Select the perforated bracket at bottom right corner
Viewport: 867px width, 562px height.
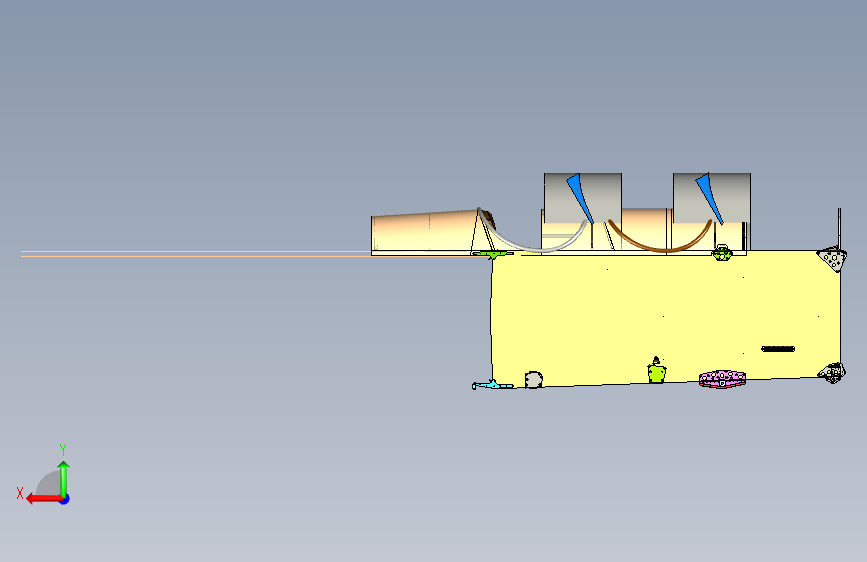click(833, 373)
